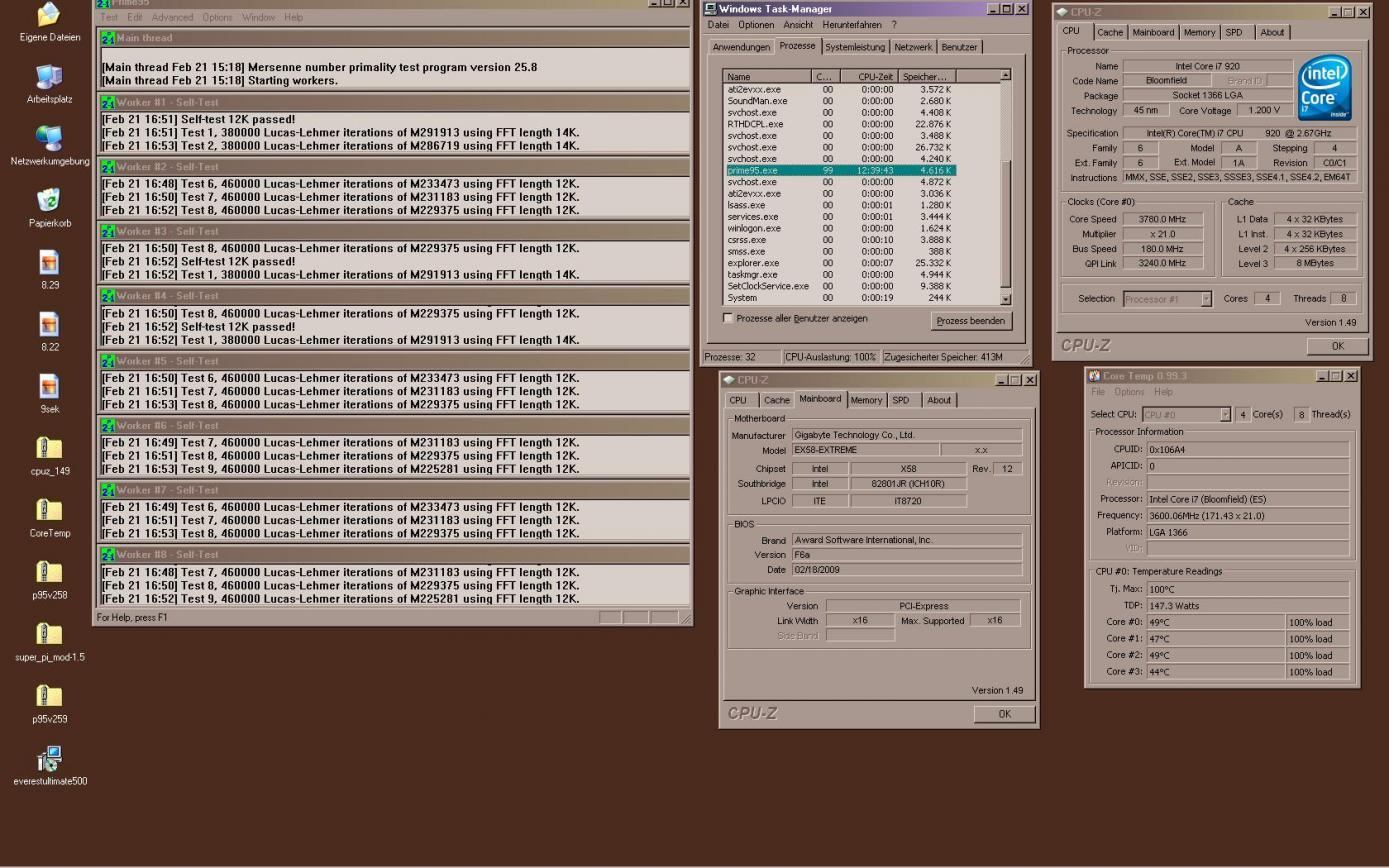Open the Options menu in Prime95
The width and height of the screenshot is (1389, 868).
tap(217, 17)
